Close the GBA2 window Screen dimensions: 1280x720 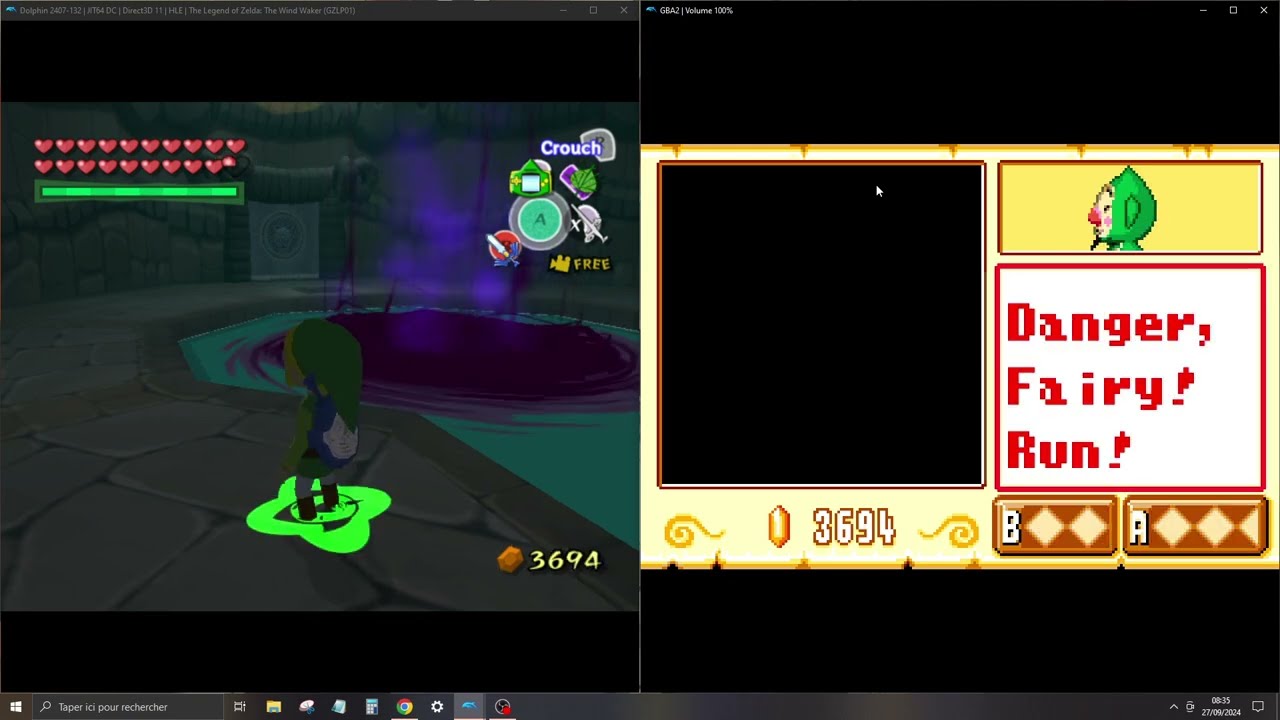click(x=1264, y=10)
